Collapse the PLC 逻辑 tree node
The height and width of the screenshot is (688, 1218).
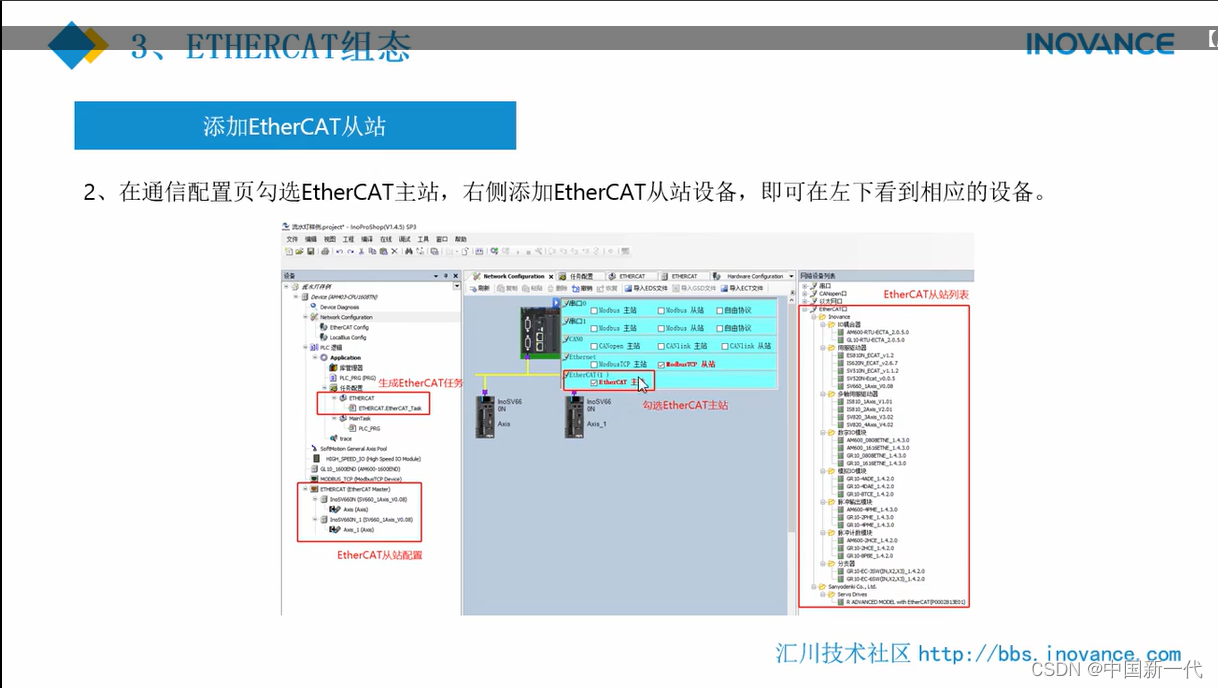(306, 347)
